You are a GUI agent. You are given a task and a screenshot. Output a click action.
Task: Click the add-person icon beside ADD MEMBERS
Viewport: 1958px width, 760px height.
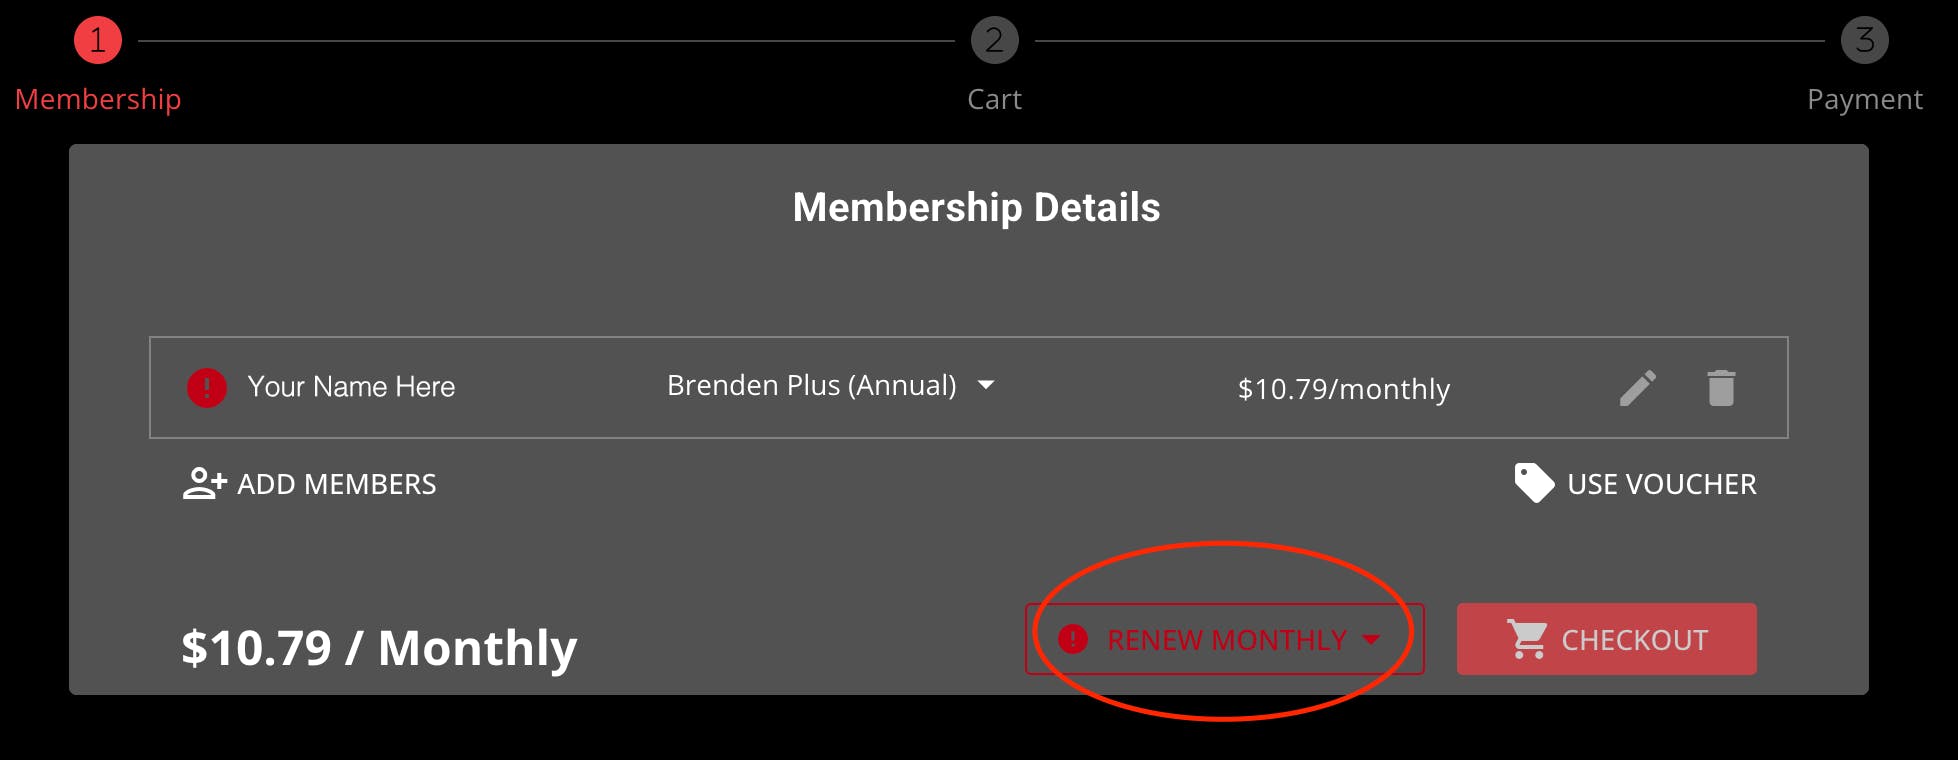coord(205,484)
